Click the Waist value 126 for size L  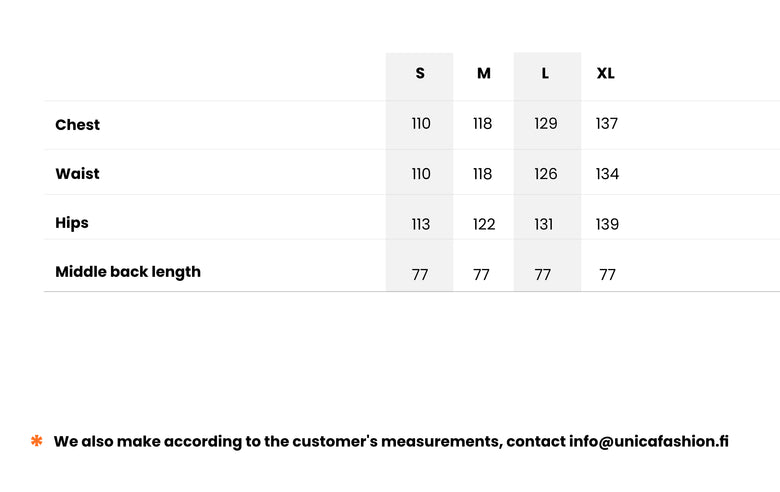tap(546, 174)
